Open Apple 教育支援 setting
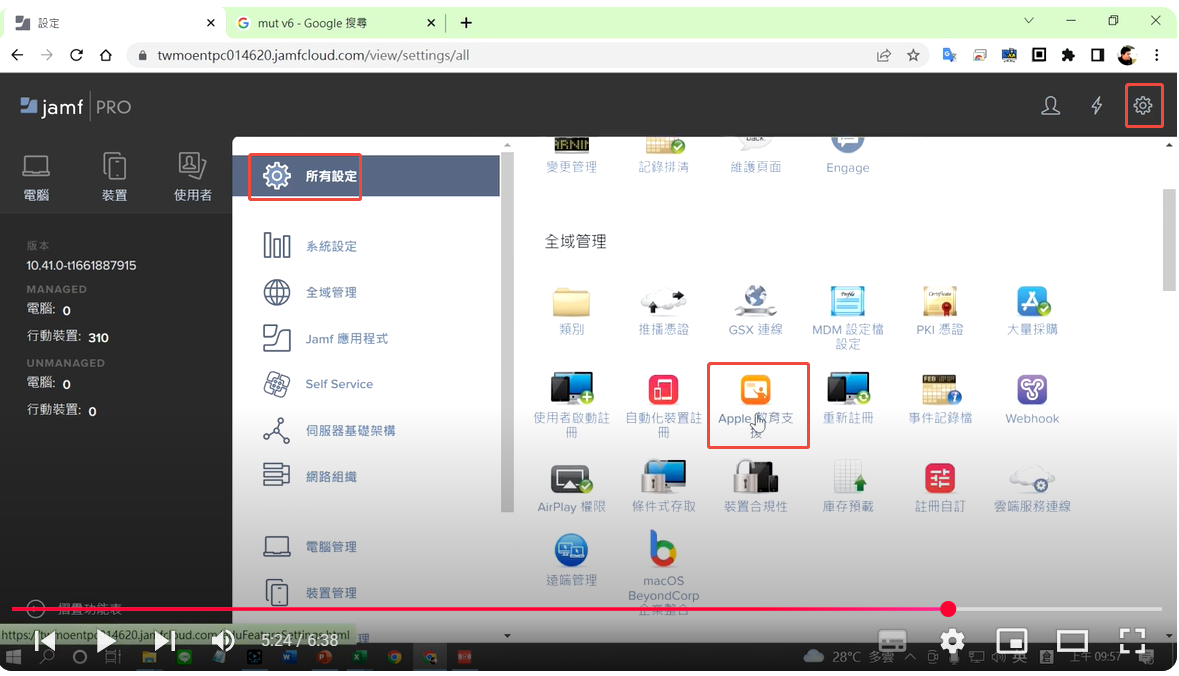Image resolution: width=1179 pixels, height=676 pixels. pyautogui.click(x=756, y=390)
